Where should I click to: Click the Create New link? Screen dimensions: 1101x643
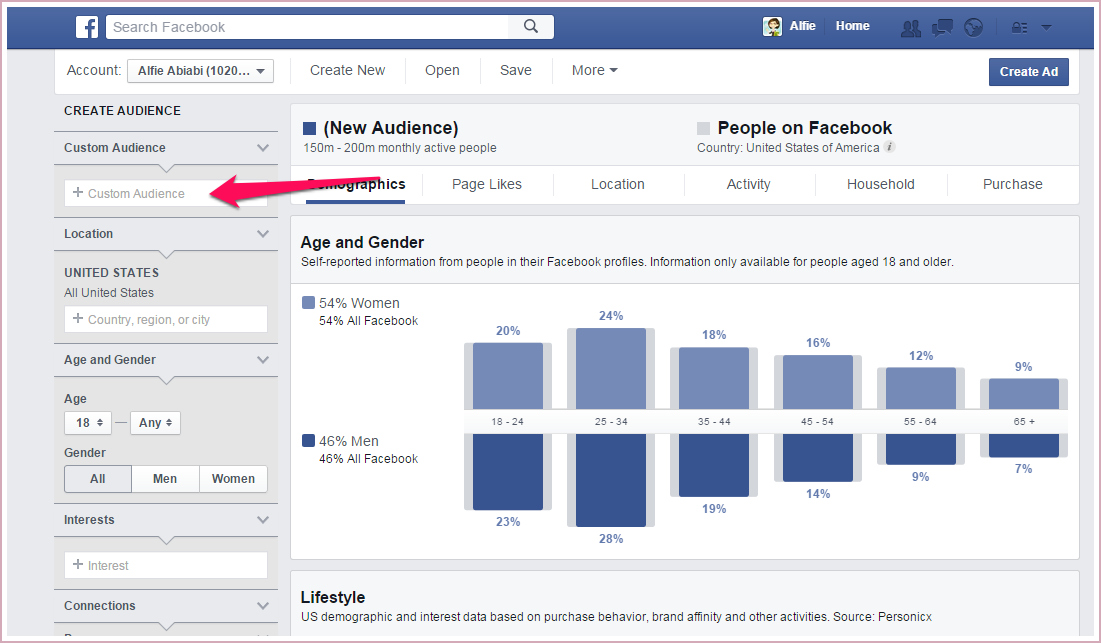click(347, 71)
